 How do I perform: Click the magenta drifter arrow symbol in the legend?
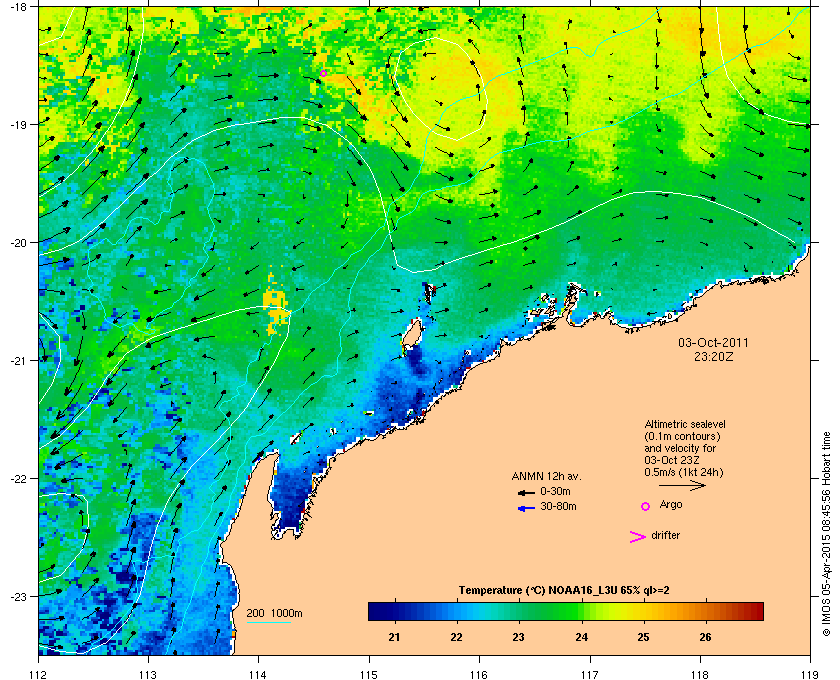point(638,537)
